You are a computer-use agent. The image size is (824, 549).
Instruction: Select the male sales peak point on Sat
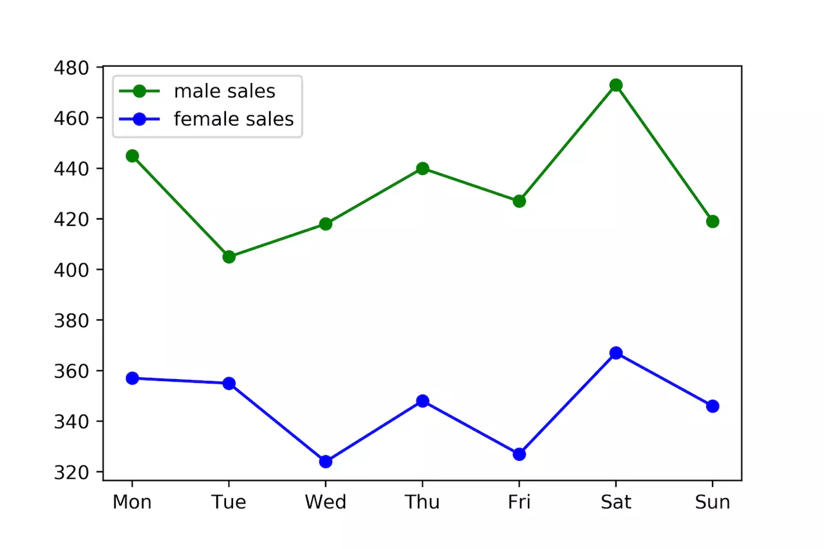[616, 85]
